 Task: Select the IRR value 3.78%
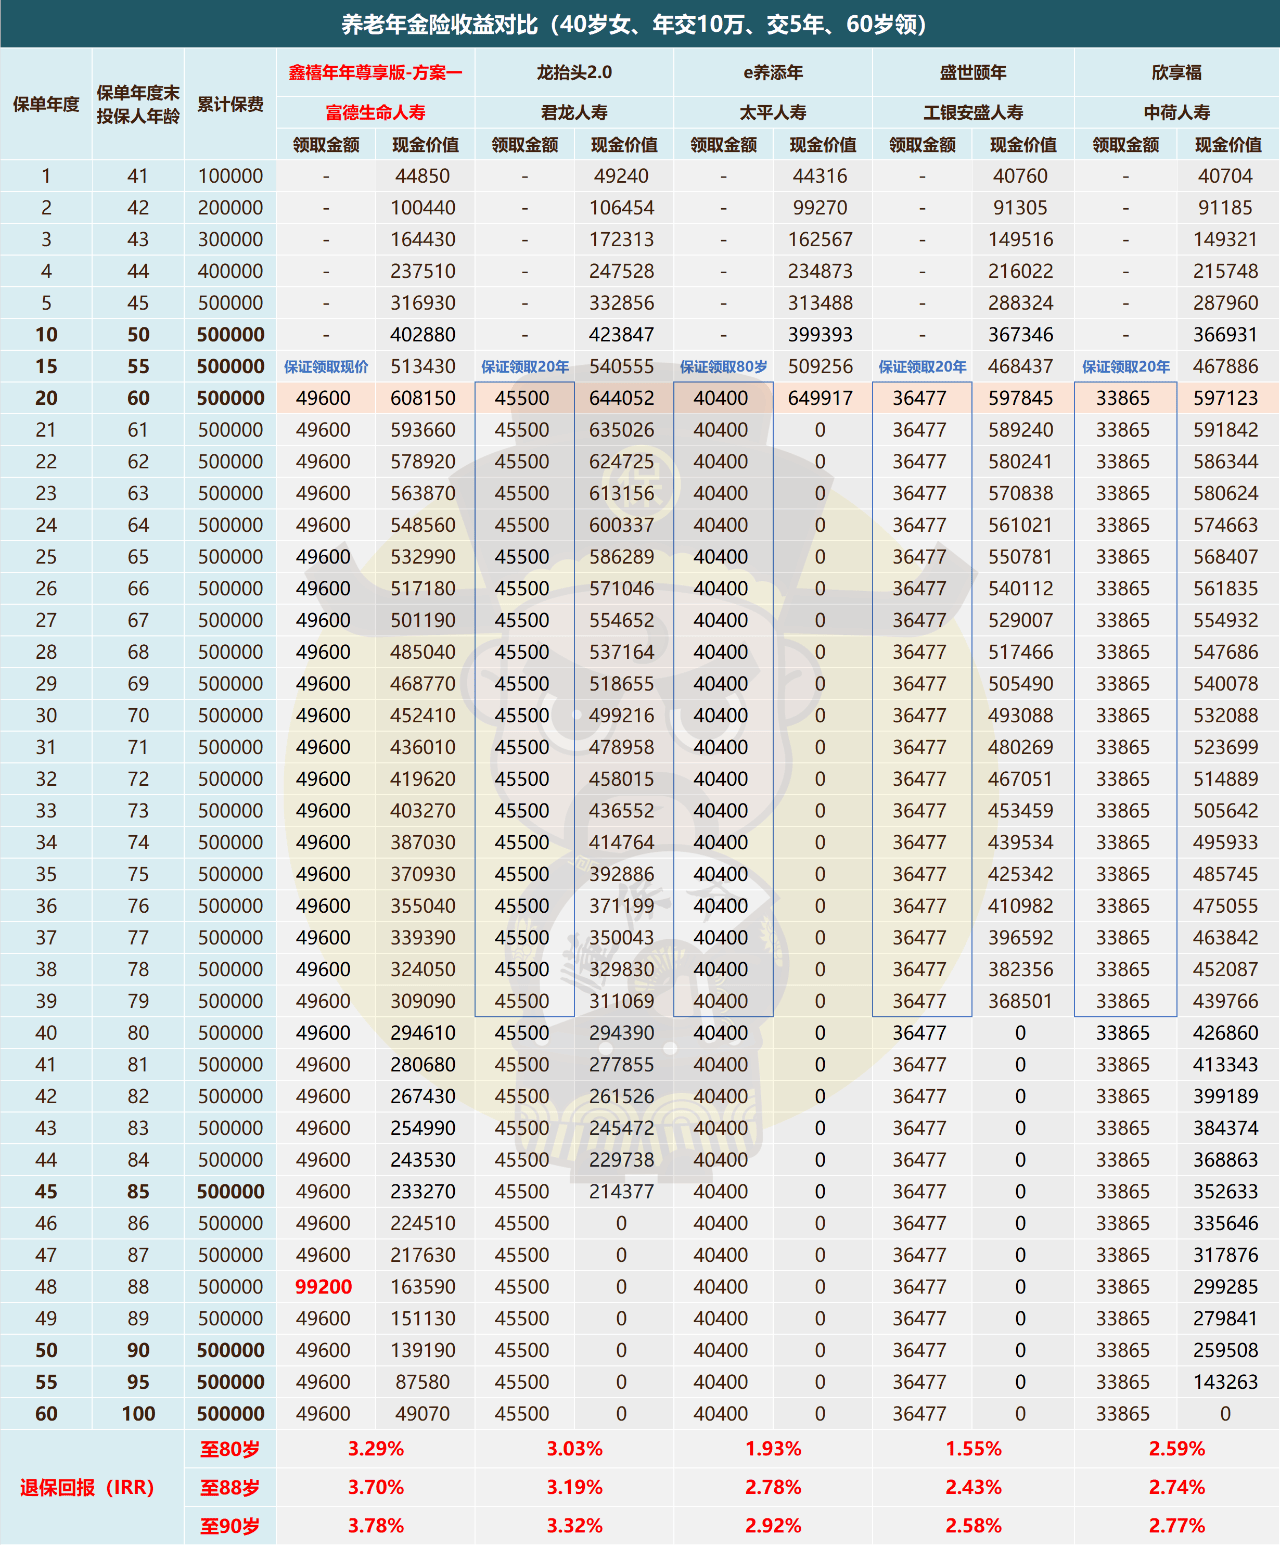376,1526
